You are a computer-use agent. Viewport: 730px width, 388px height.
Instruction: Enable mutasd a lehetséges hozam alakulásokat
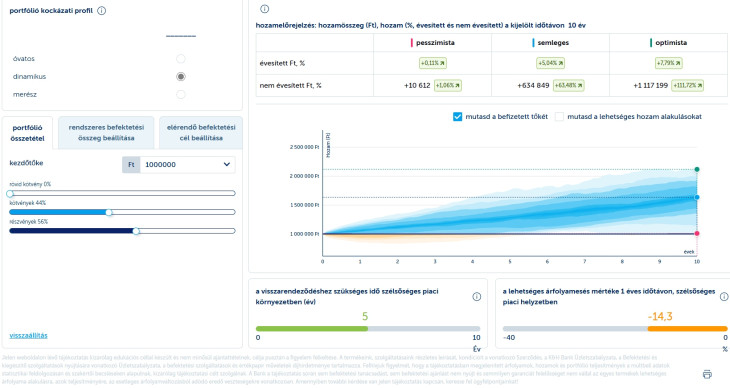coord(559,116)
